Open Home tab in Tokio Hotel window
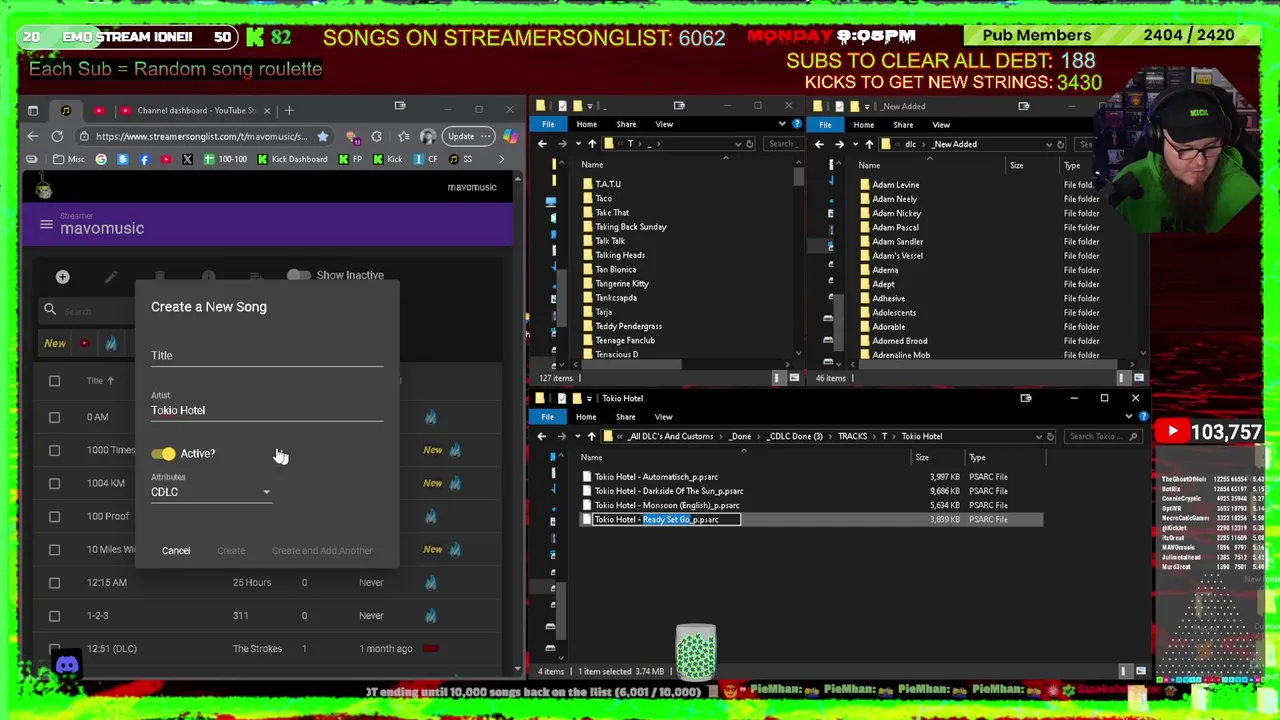1280x720 pixels. pyautogui.click(x=586, y=417)
